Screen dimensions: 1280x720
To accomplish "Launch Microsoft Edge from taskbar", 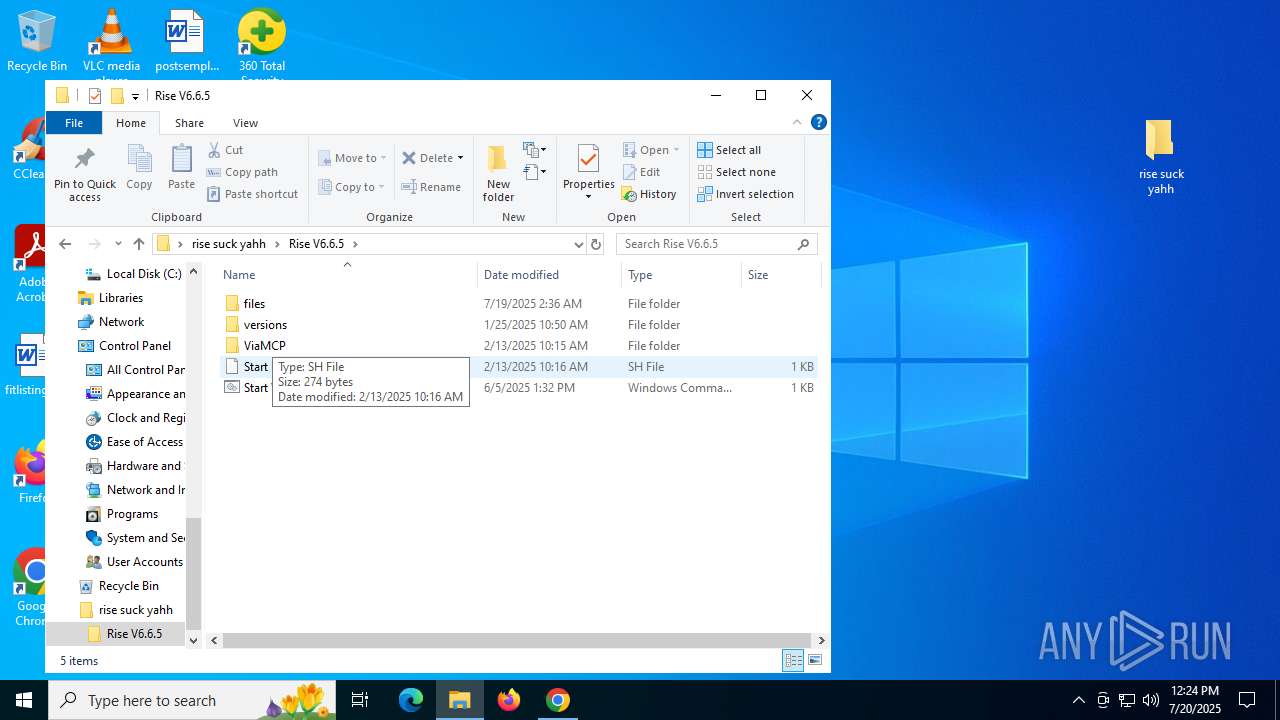I will (411, 700).
